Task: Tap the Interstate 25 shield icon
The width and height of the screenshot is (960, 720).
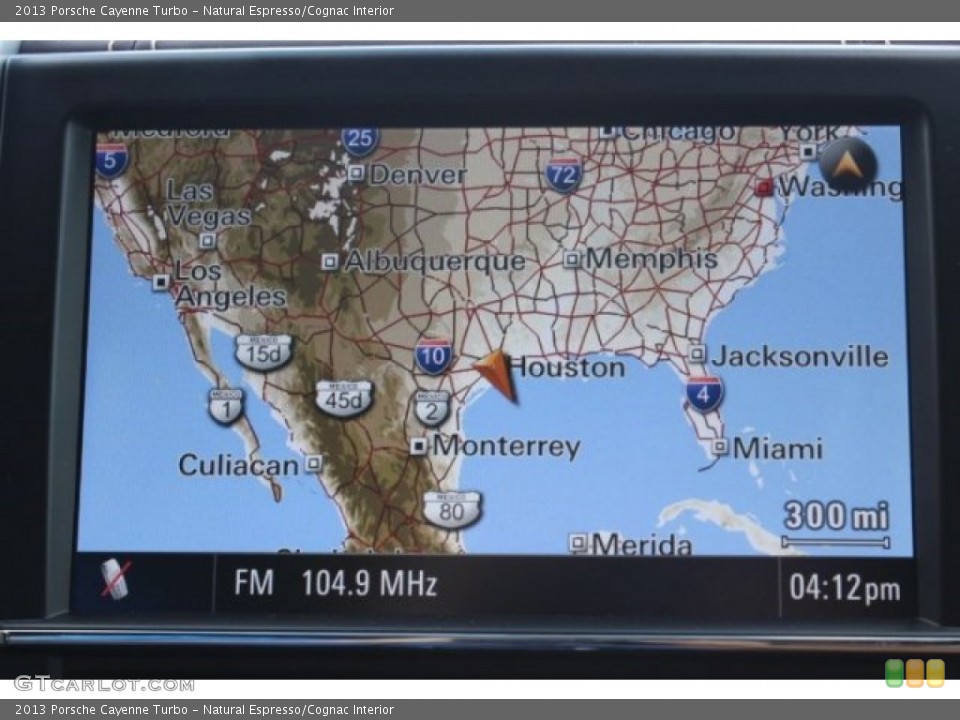Action: tap(360, 140)
